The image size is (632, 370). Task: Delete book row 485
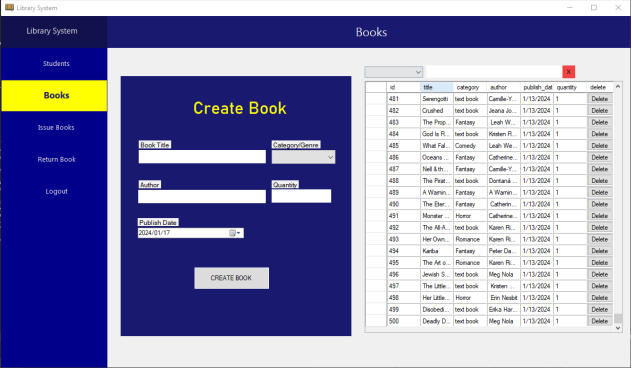coord(599,146)
